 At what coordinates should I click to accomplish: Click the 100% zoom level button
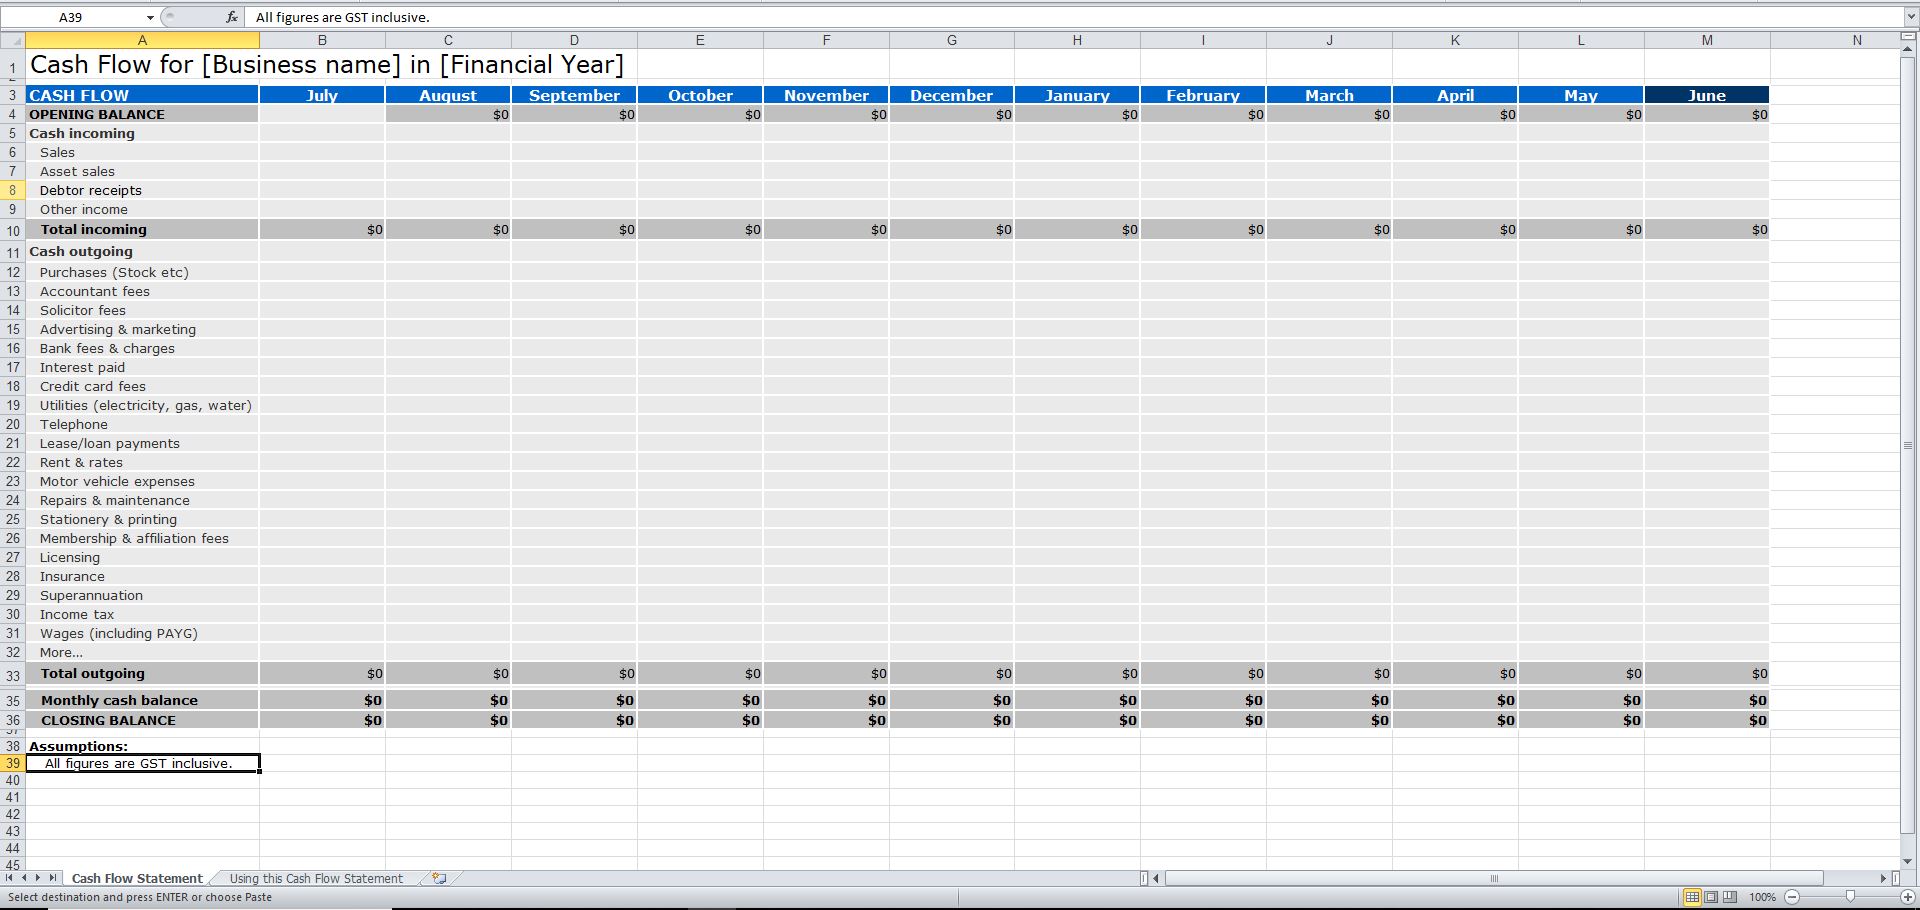tap(1763, 897)
